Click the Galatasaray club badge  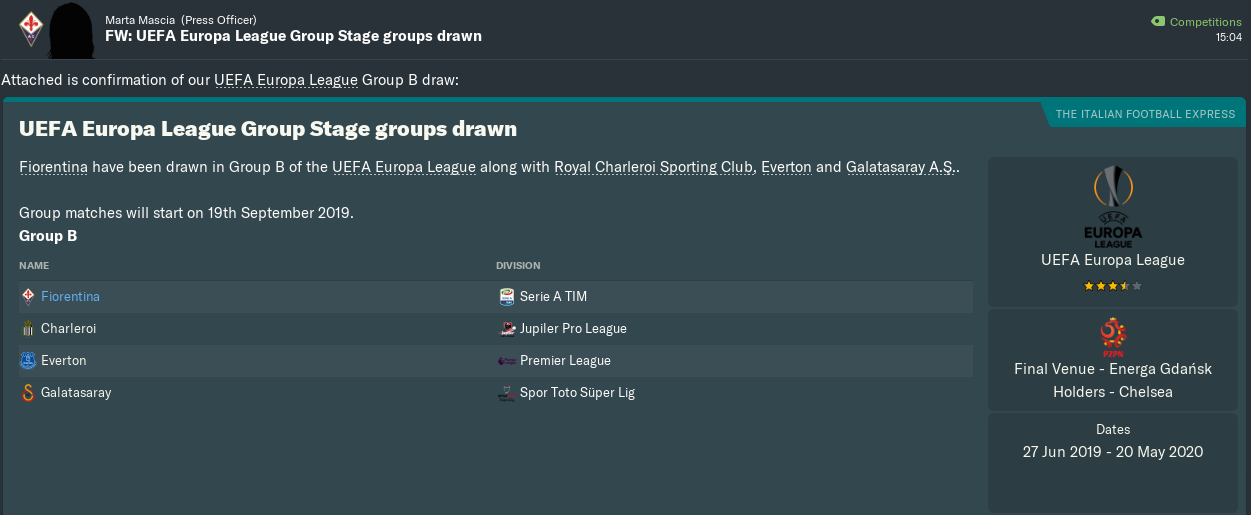pos(28,393)
